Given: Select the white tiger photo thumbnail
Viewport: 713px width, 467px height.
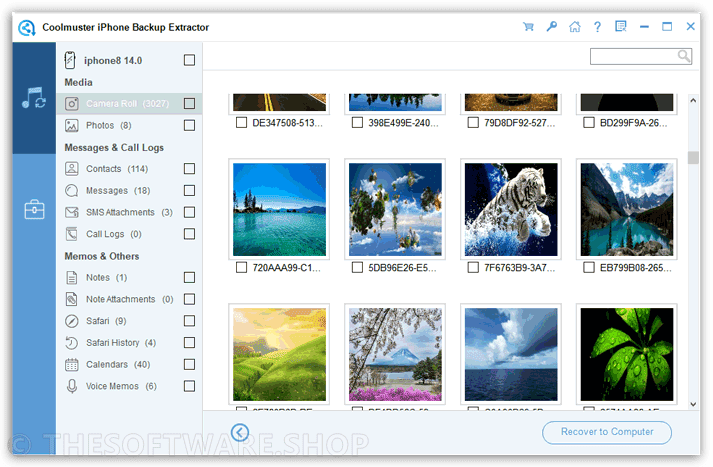Looking at the screenshot, I should (511, 209).
